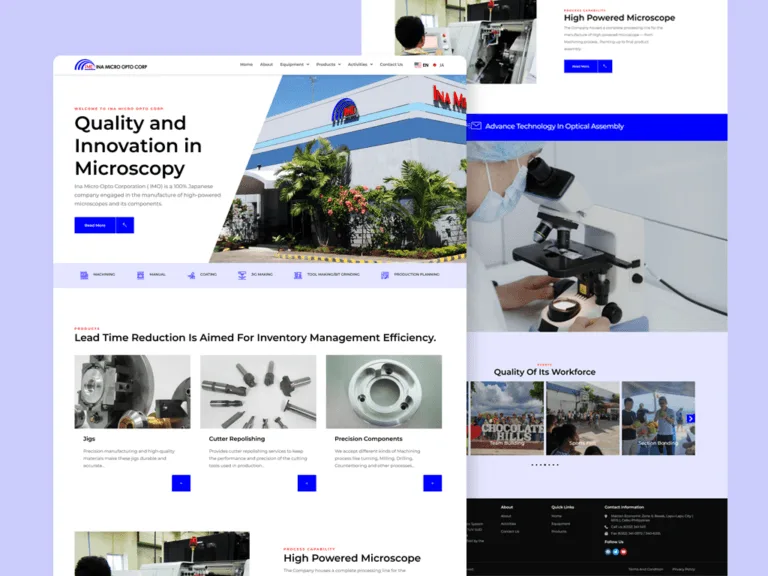Click footer Equipment quick link

(x=561, y=524)
